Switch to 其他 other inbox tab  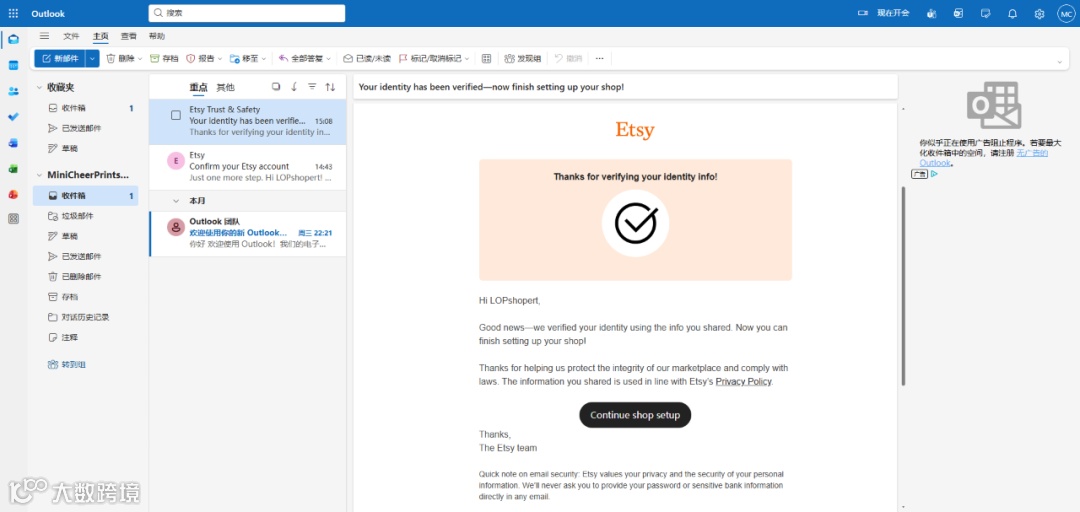coord(225,87)
